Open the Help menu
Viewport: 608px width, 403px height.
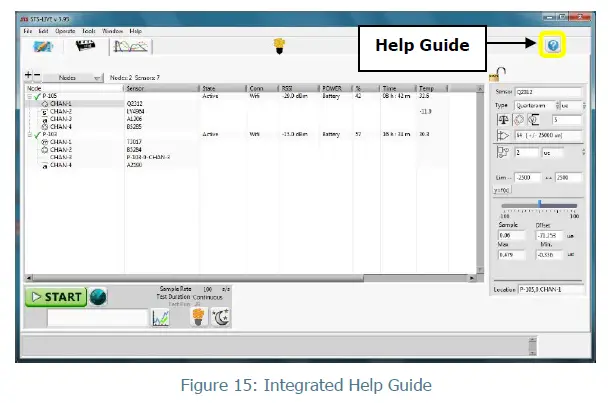click(x=135, y=31)
